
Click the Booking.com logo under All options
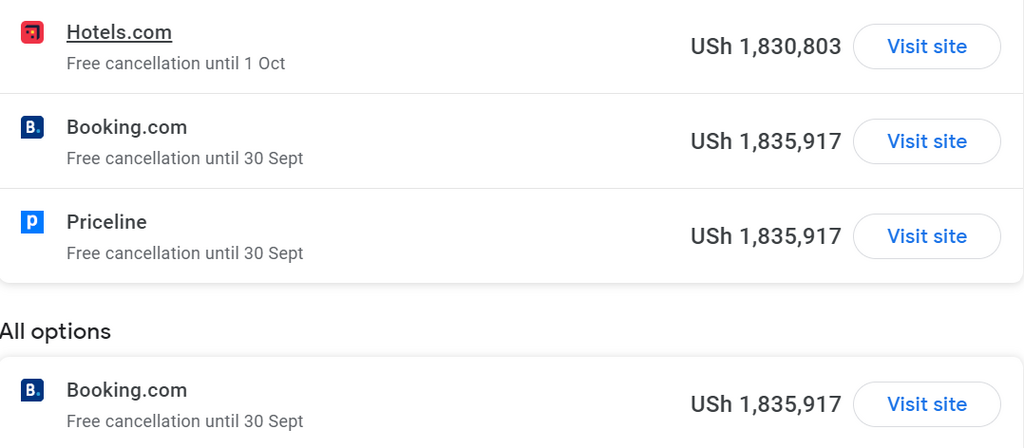pos(32,390)
